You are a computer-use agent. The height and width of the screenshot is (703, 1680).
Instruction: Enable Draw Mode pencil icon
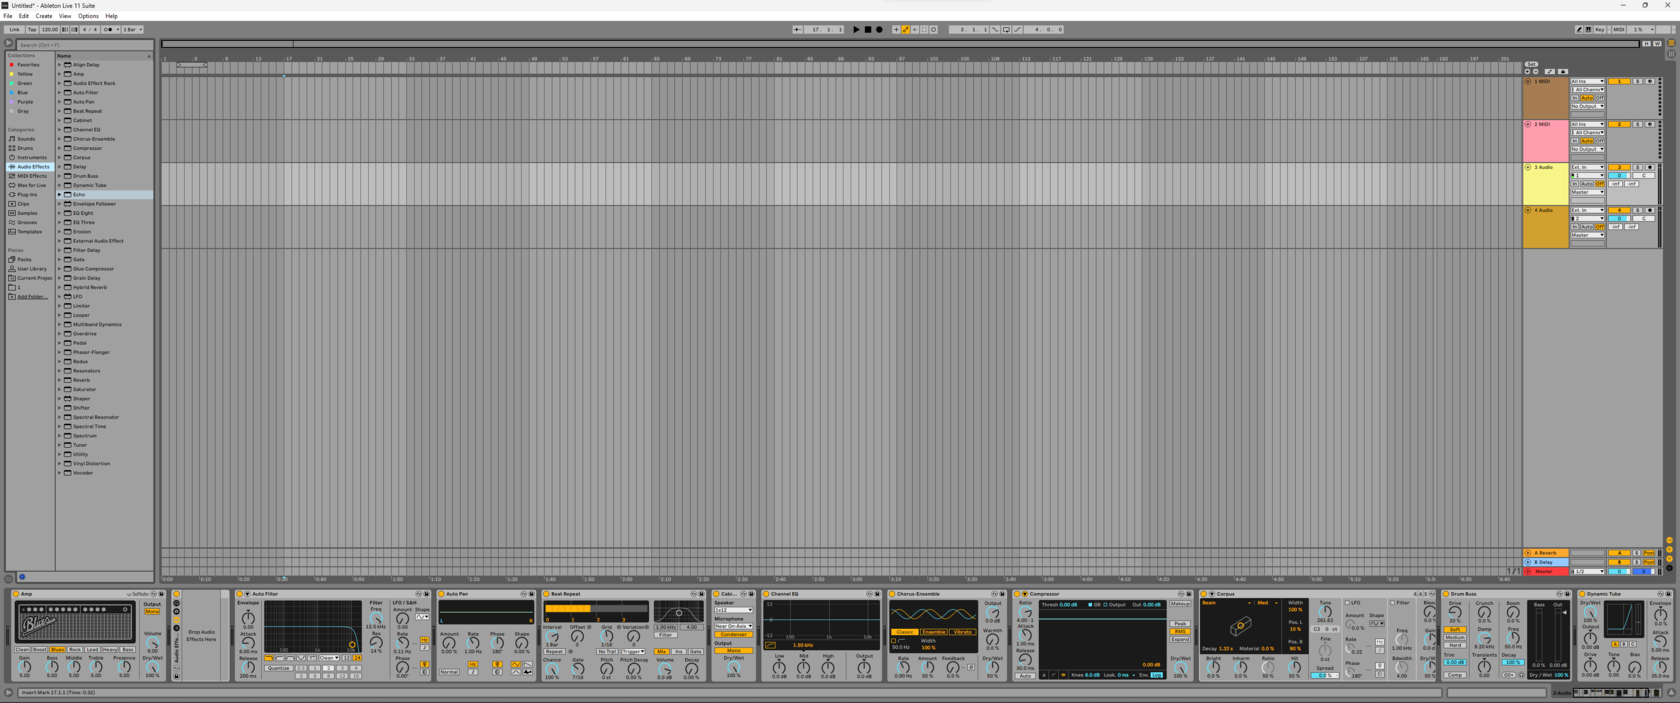pos(1579,30)
